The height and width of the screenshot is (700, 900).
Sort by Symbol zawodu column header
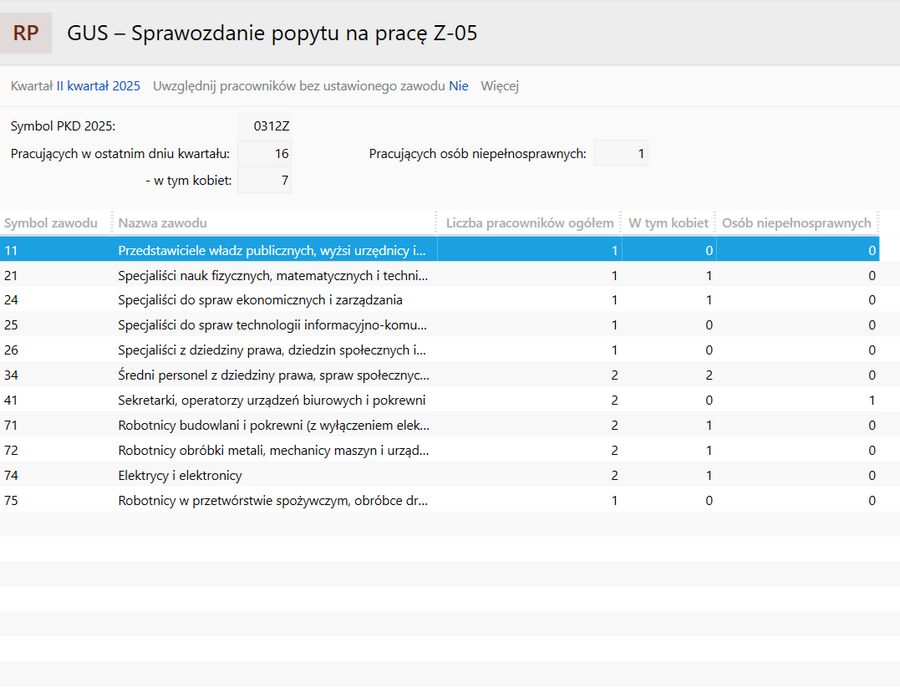click(52, 223)
